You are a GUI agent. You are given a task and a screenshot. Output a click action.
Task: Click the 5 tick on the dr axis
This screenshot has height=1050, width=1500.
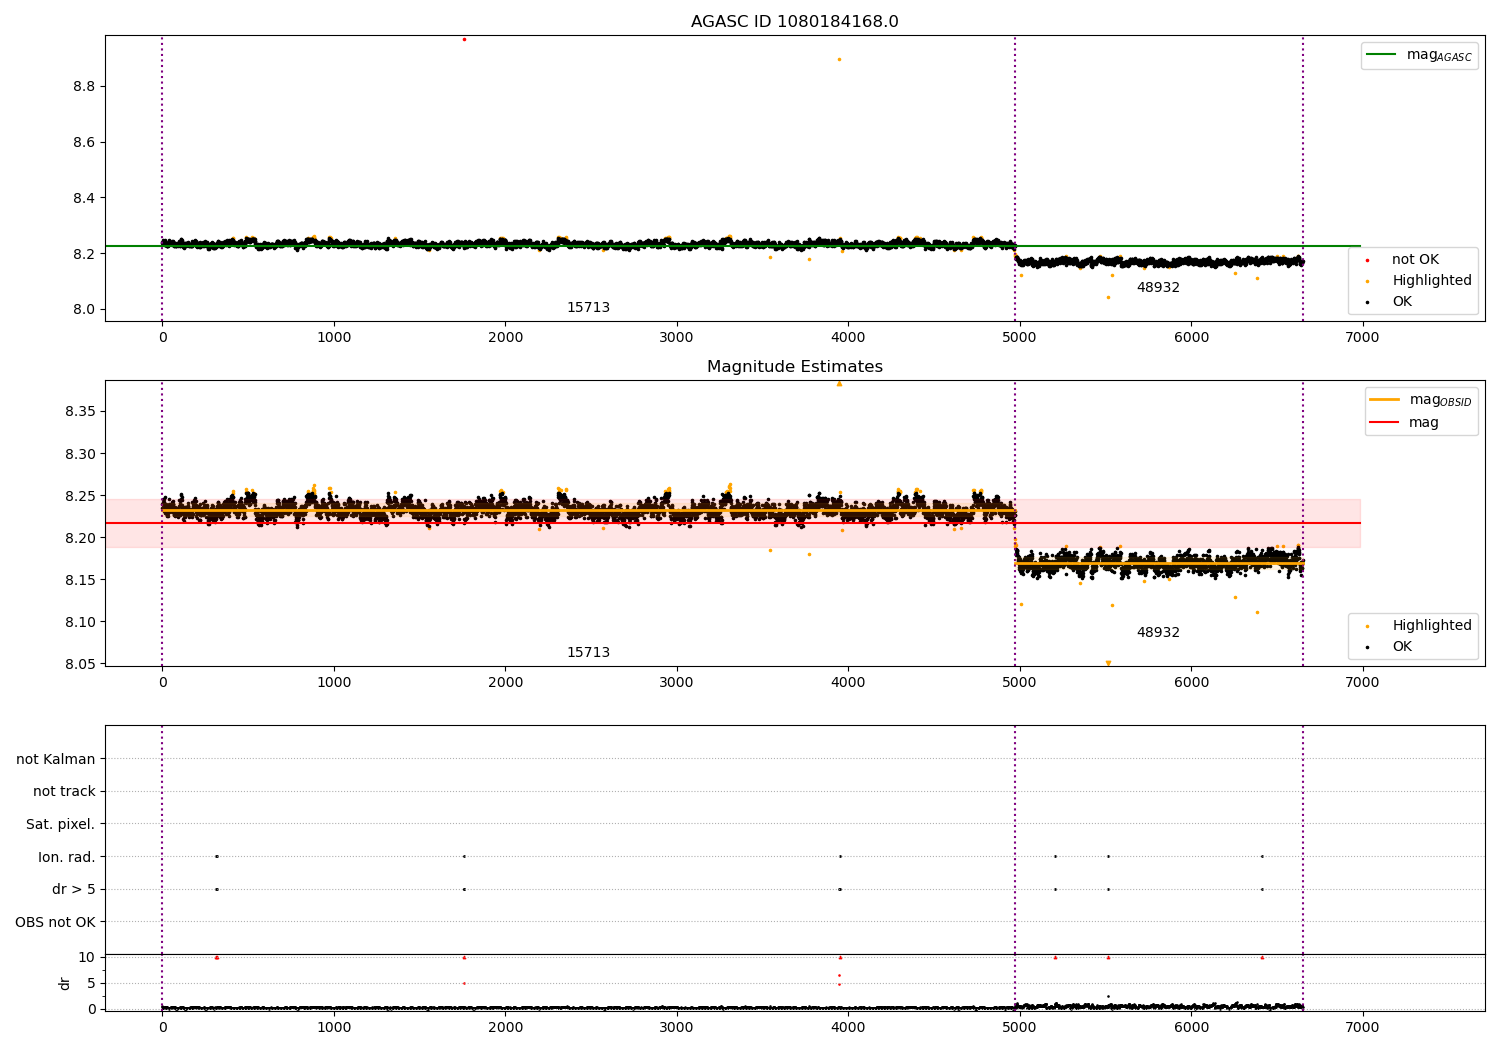91,983
